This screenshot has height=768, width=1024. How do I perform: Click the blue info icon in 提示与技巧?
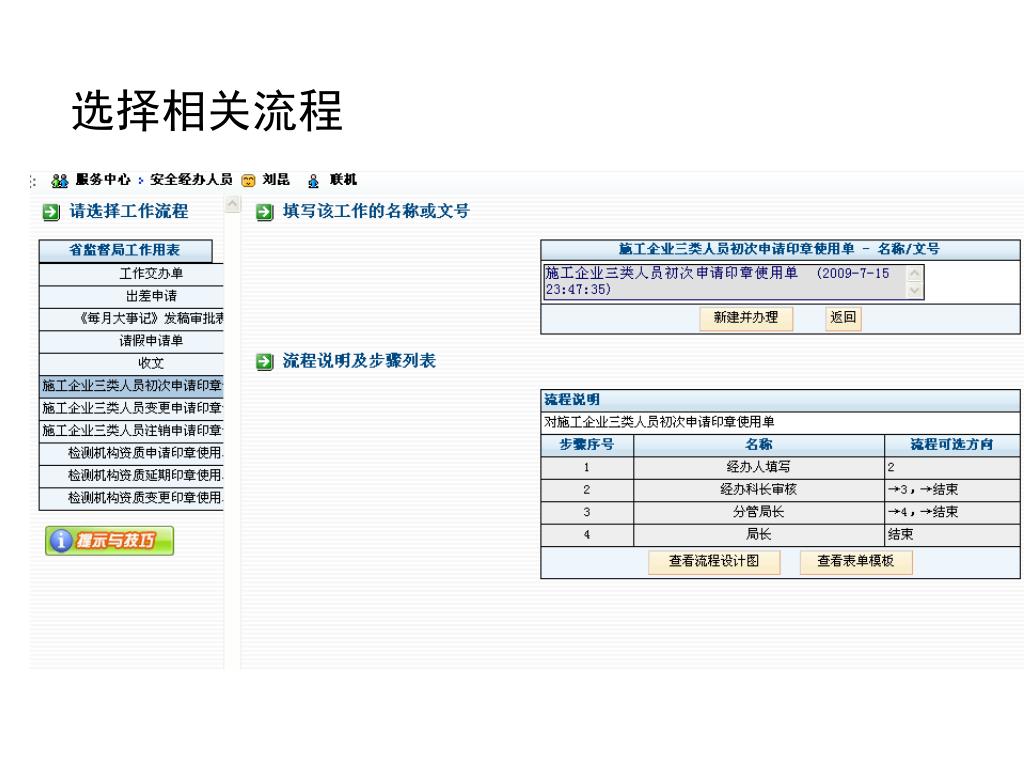tap(61, 541)
